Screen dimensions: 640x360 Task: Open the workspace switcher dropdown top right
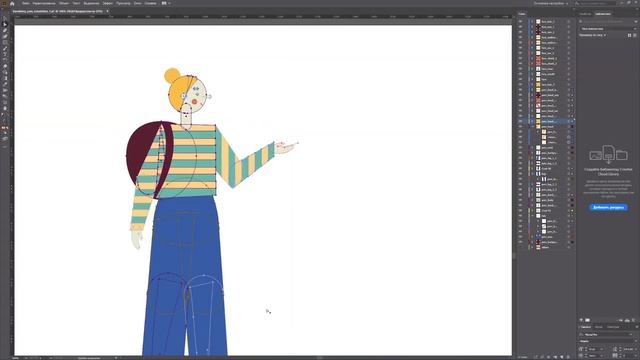(551, 3)
